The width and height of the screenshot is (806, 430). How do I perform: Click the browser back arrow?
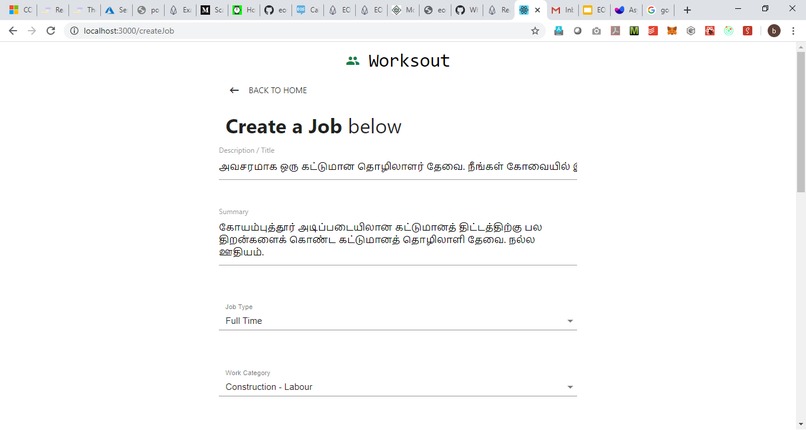point(13,31)
